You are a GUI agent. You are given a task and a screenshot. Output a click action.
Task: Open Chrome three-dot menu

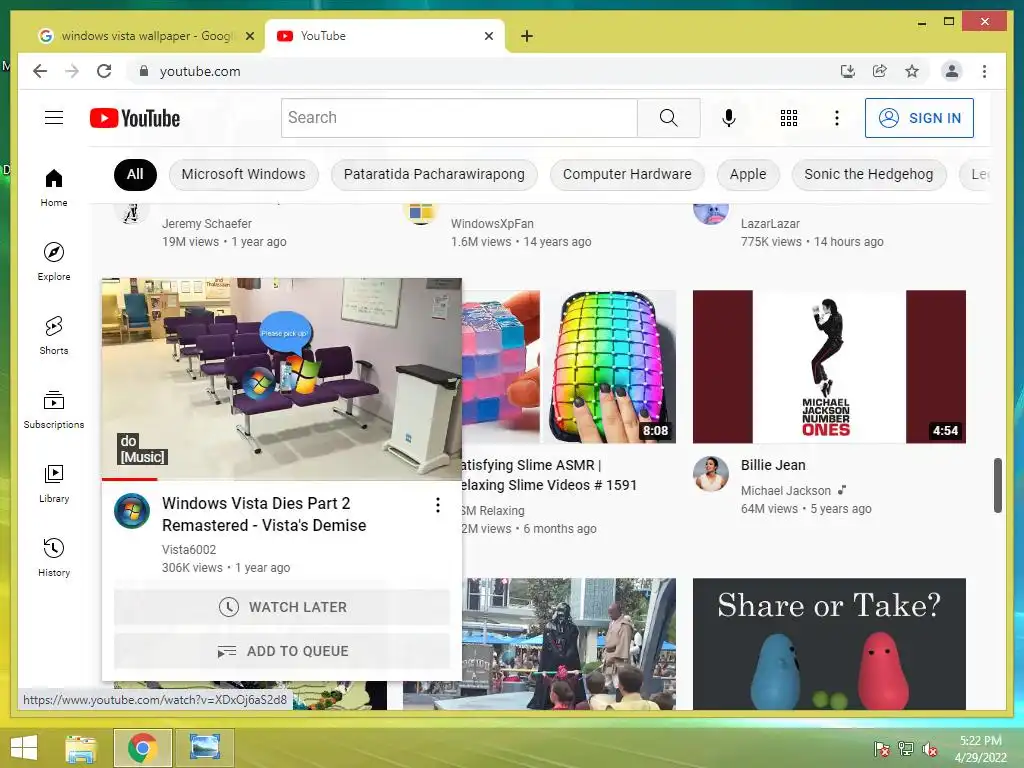(984, 71)
